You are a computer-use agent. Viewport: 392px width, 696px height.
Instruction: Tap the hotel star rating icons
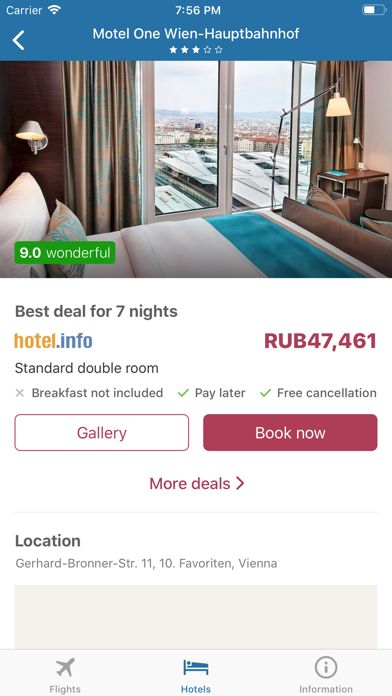pos(196,50)
